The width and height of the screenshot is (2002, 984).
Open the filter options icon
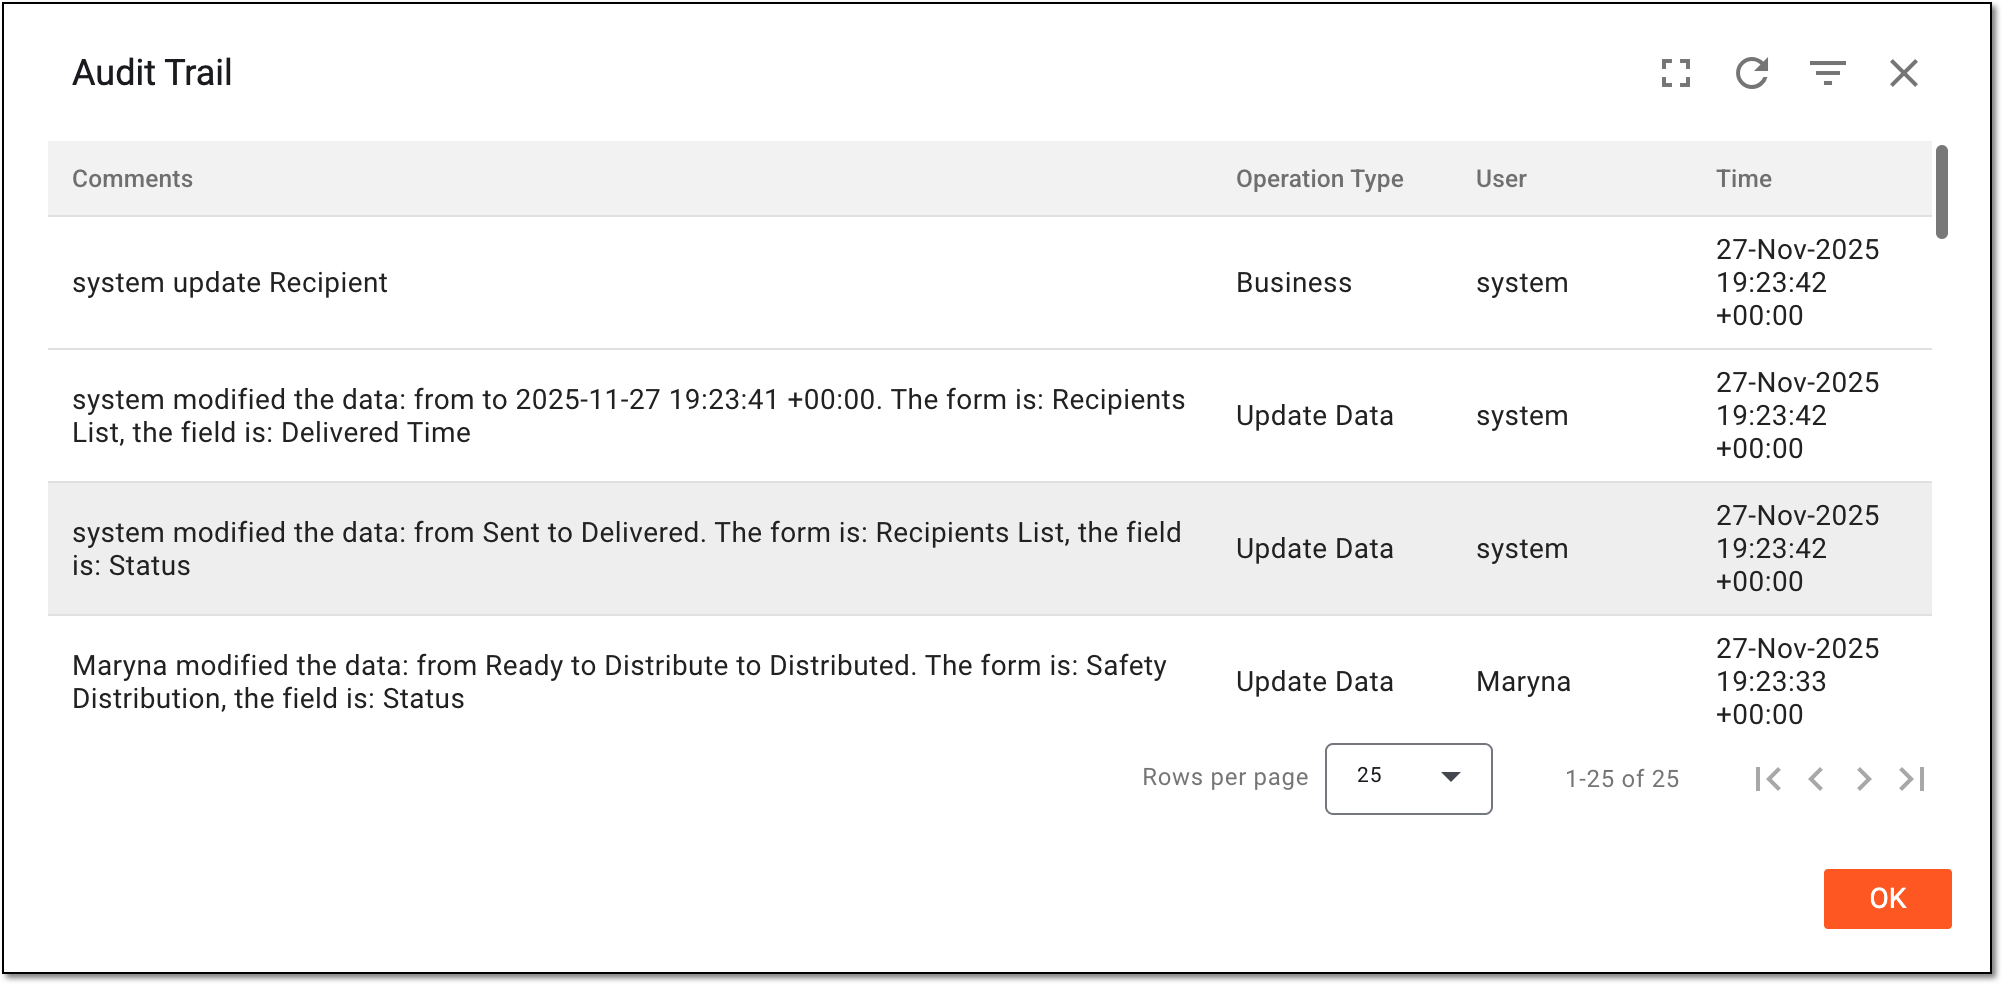(x=1828, y=73)
